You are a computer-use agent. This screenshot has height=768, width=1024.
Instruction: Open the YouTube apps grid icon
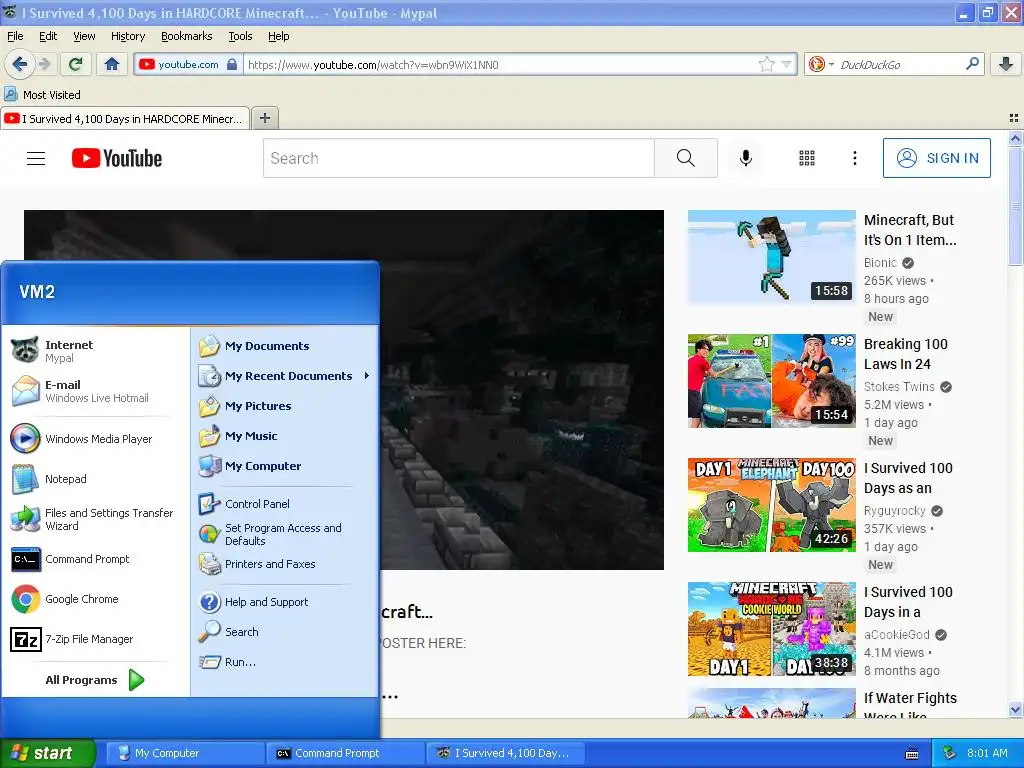tap(807, 158)
